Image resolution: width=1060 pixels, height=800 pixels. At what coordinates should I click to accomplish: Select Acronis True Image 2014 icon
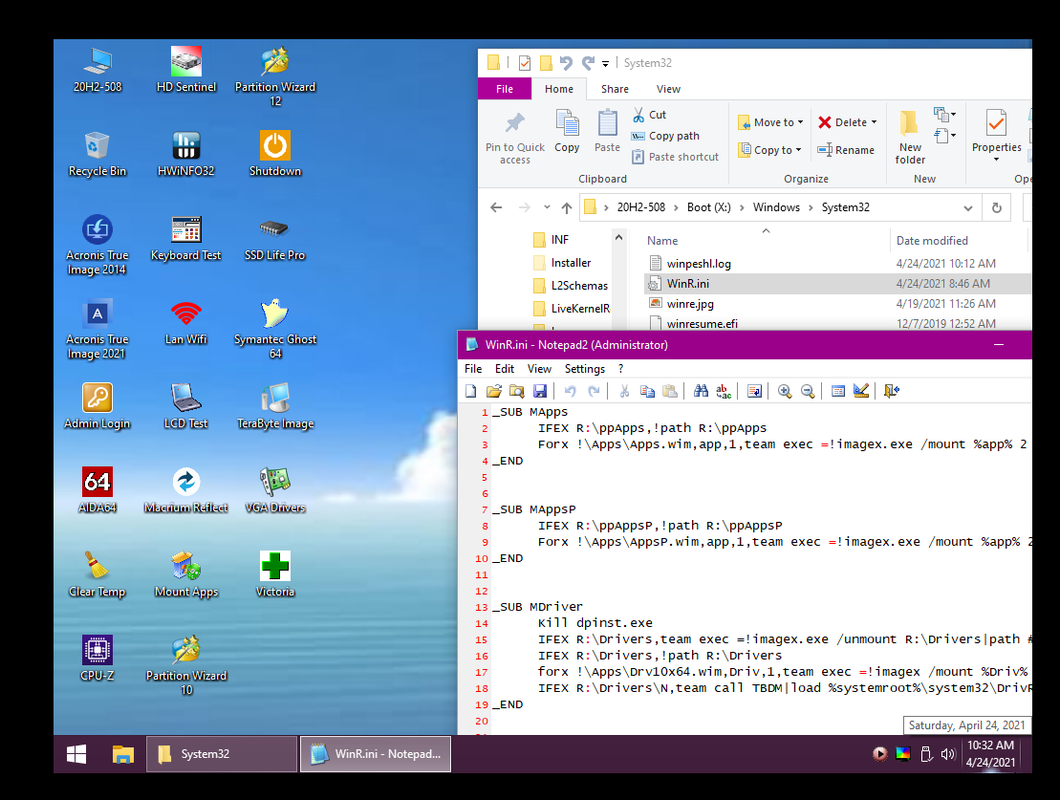coord(97,245)
